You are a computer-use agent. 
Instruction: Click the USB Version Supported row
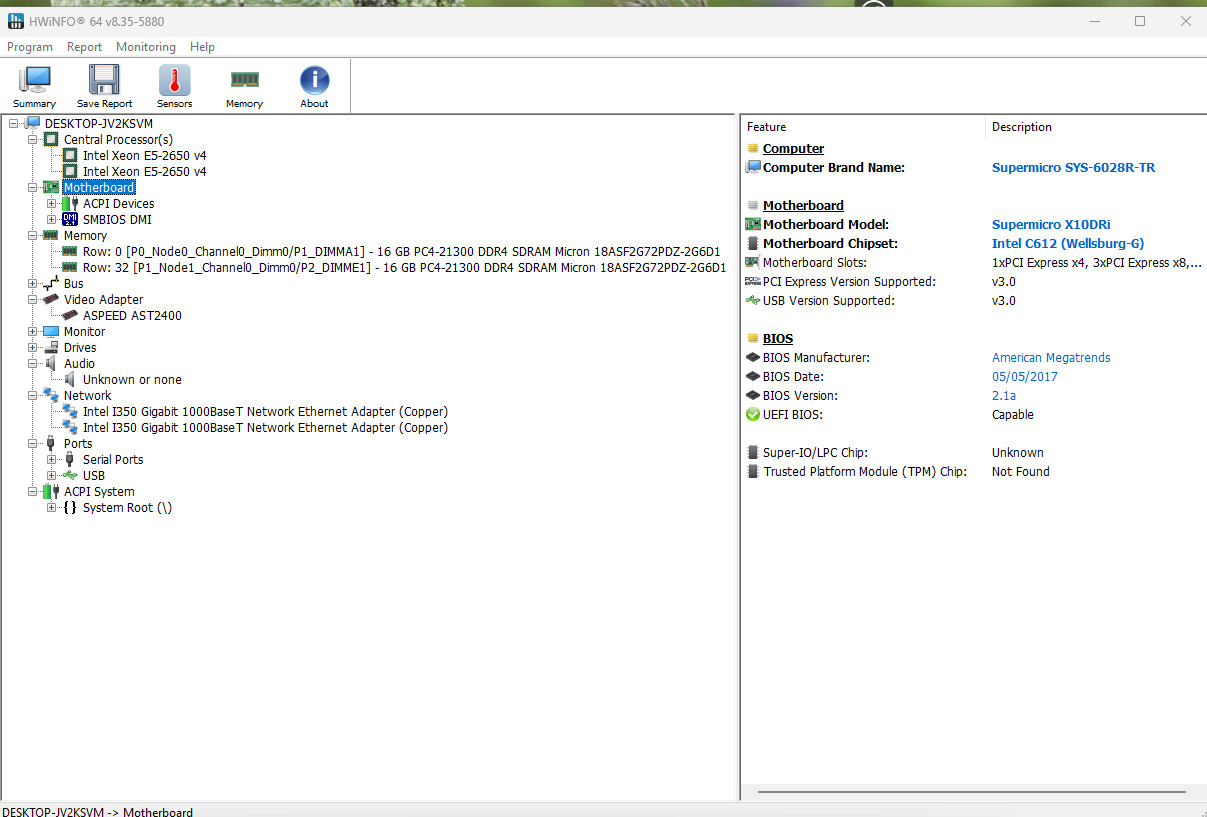point(974,301)
